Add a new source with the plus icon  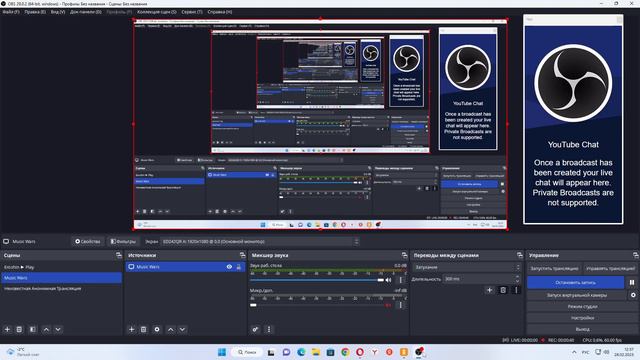tap(131, 329)
